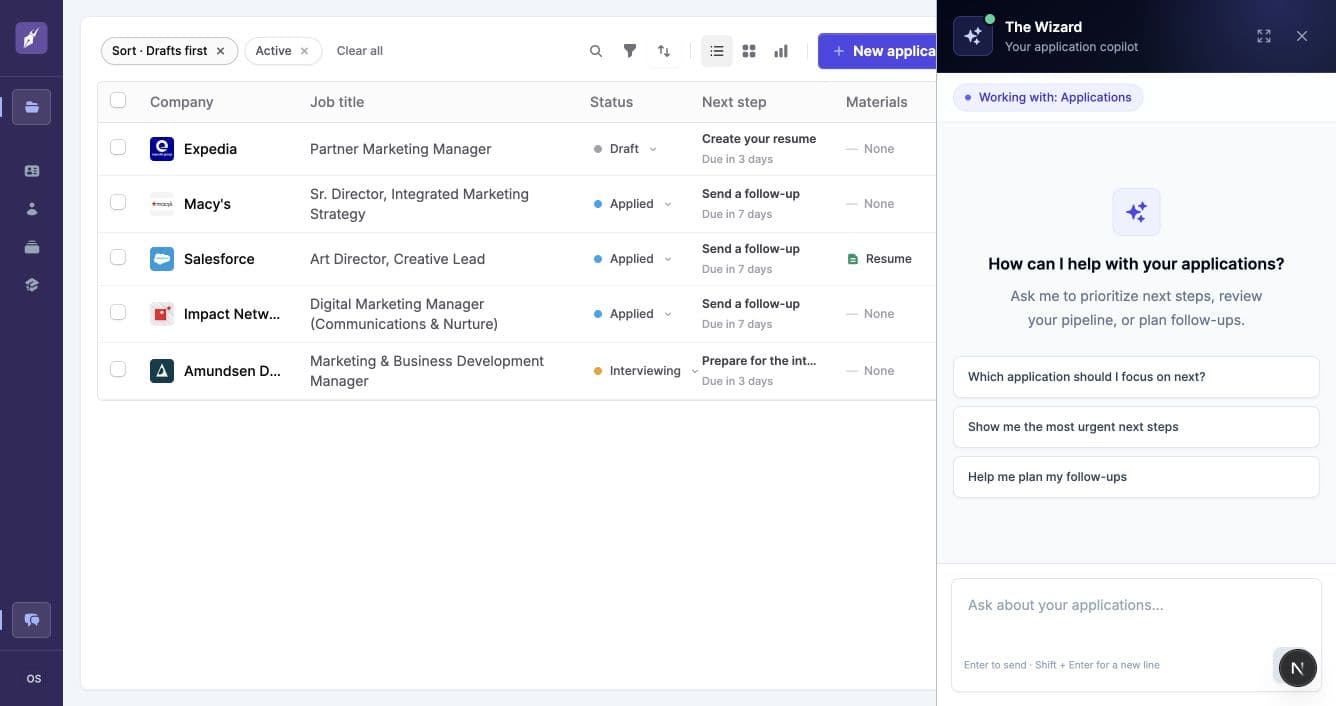Click the Clear all filters link

click(359, 51)
